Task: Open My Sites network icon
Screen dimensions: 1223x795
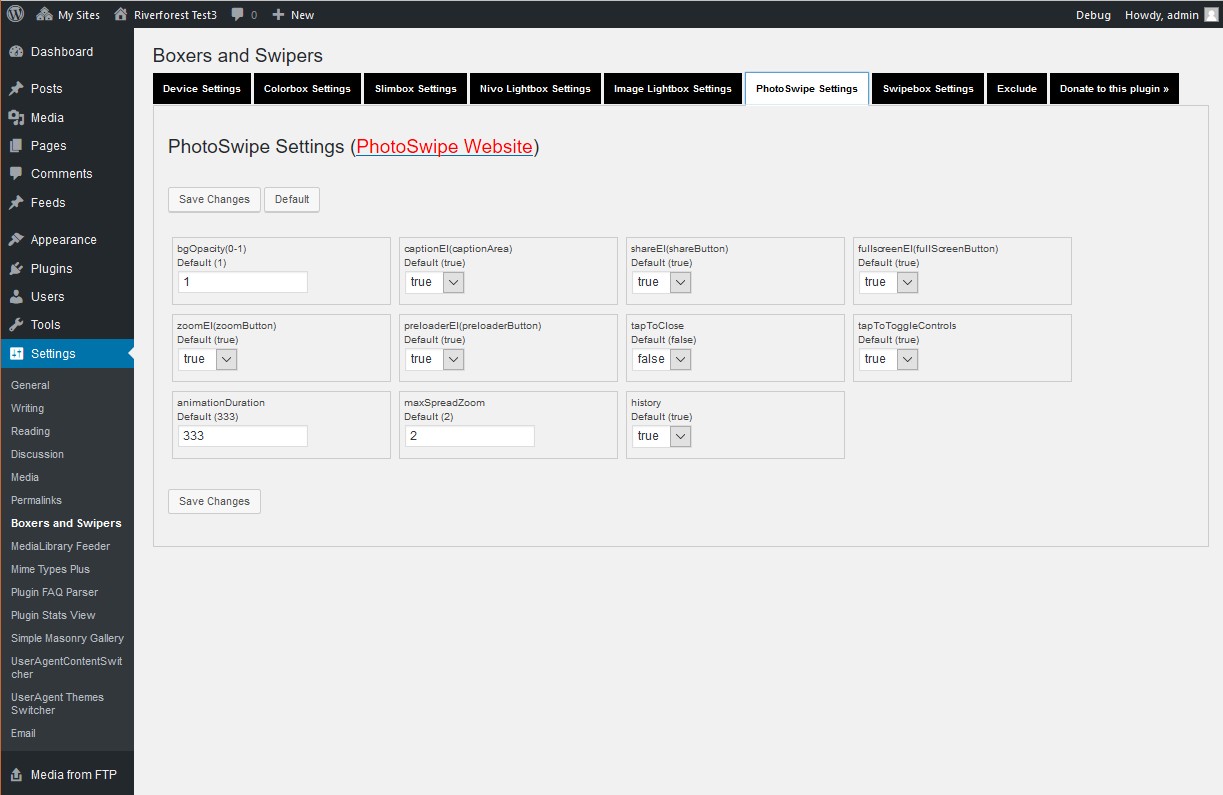Action: click(44, 15)
